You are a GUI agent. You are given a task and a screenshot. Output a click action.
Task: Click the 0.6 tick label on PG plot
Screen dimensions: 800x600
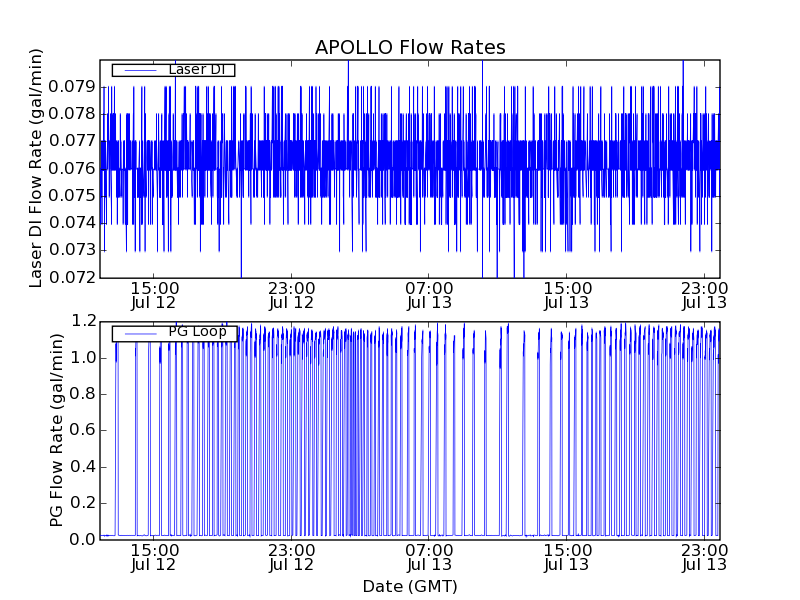(x=83, y=430)
